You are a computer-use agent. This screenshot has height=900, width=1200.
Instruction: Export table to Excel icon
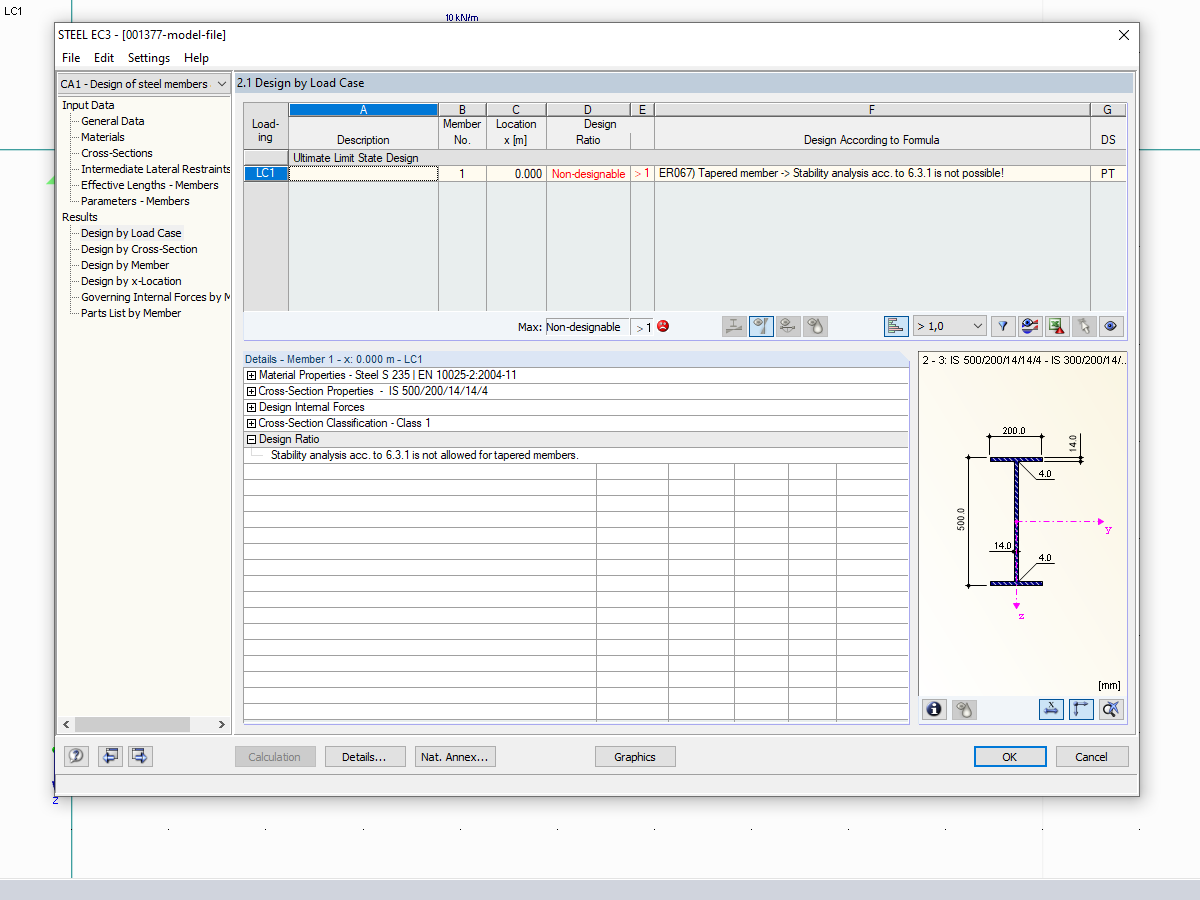1057,326
